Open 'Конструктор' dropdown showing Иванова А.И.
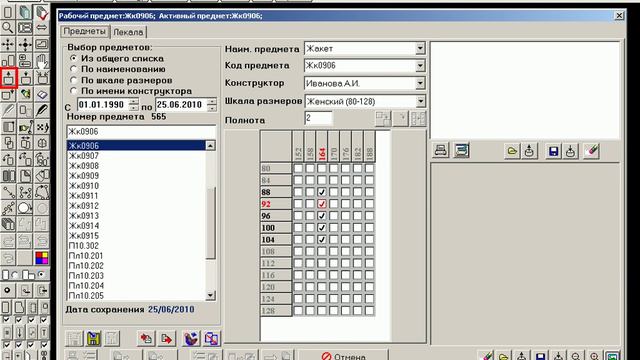 tap(420, 83)
